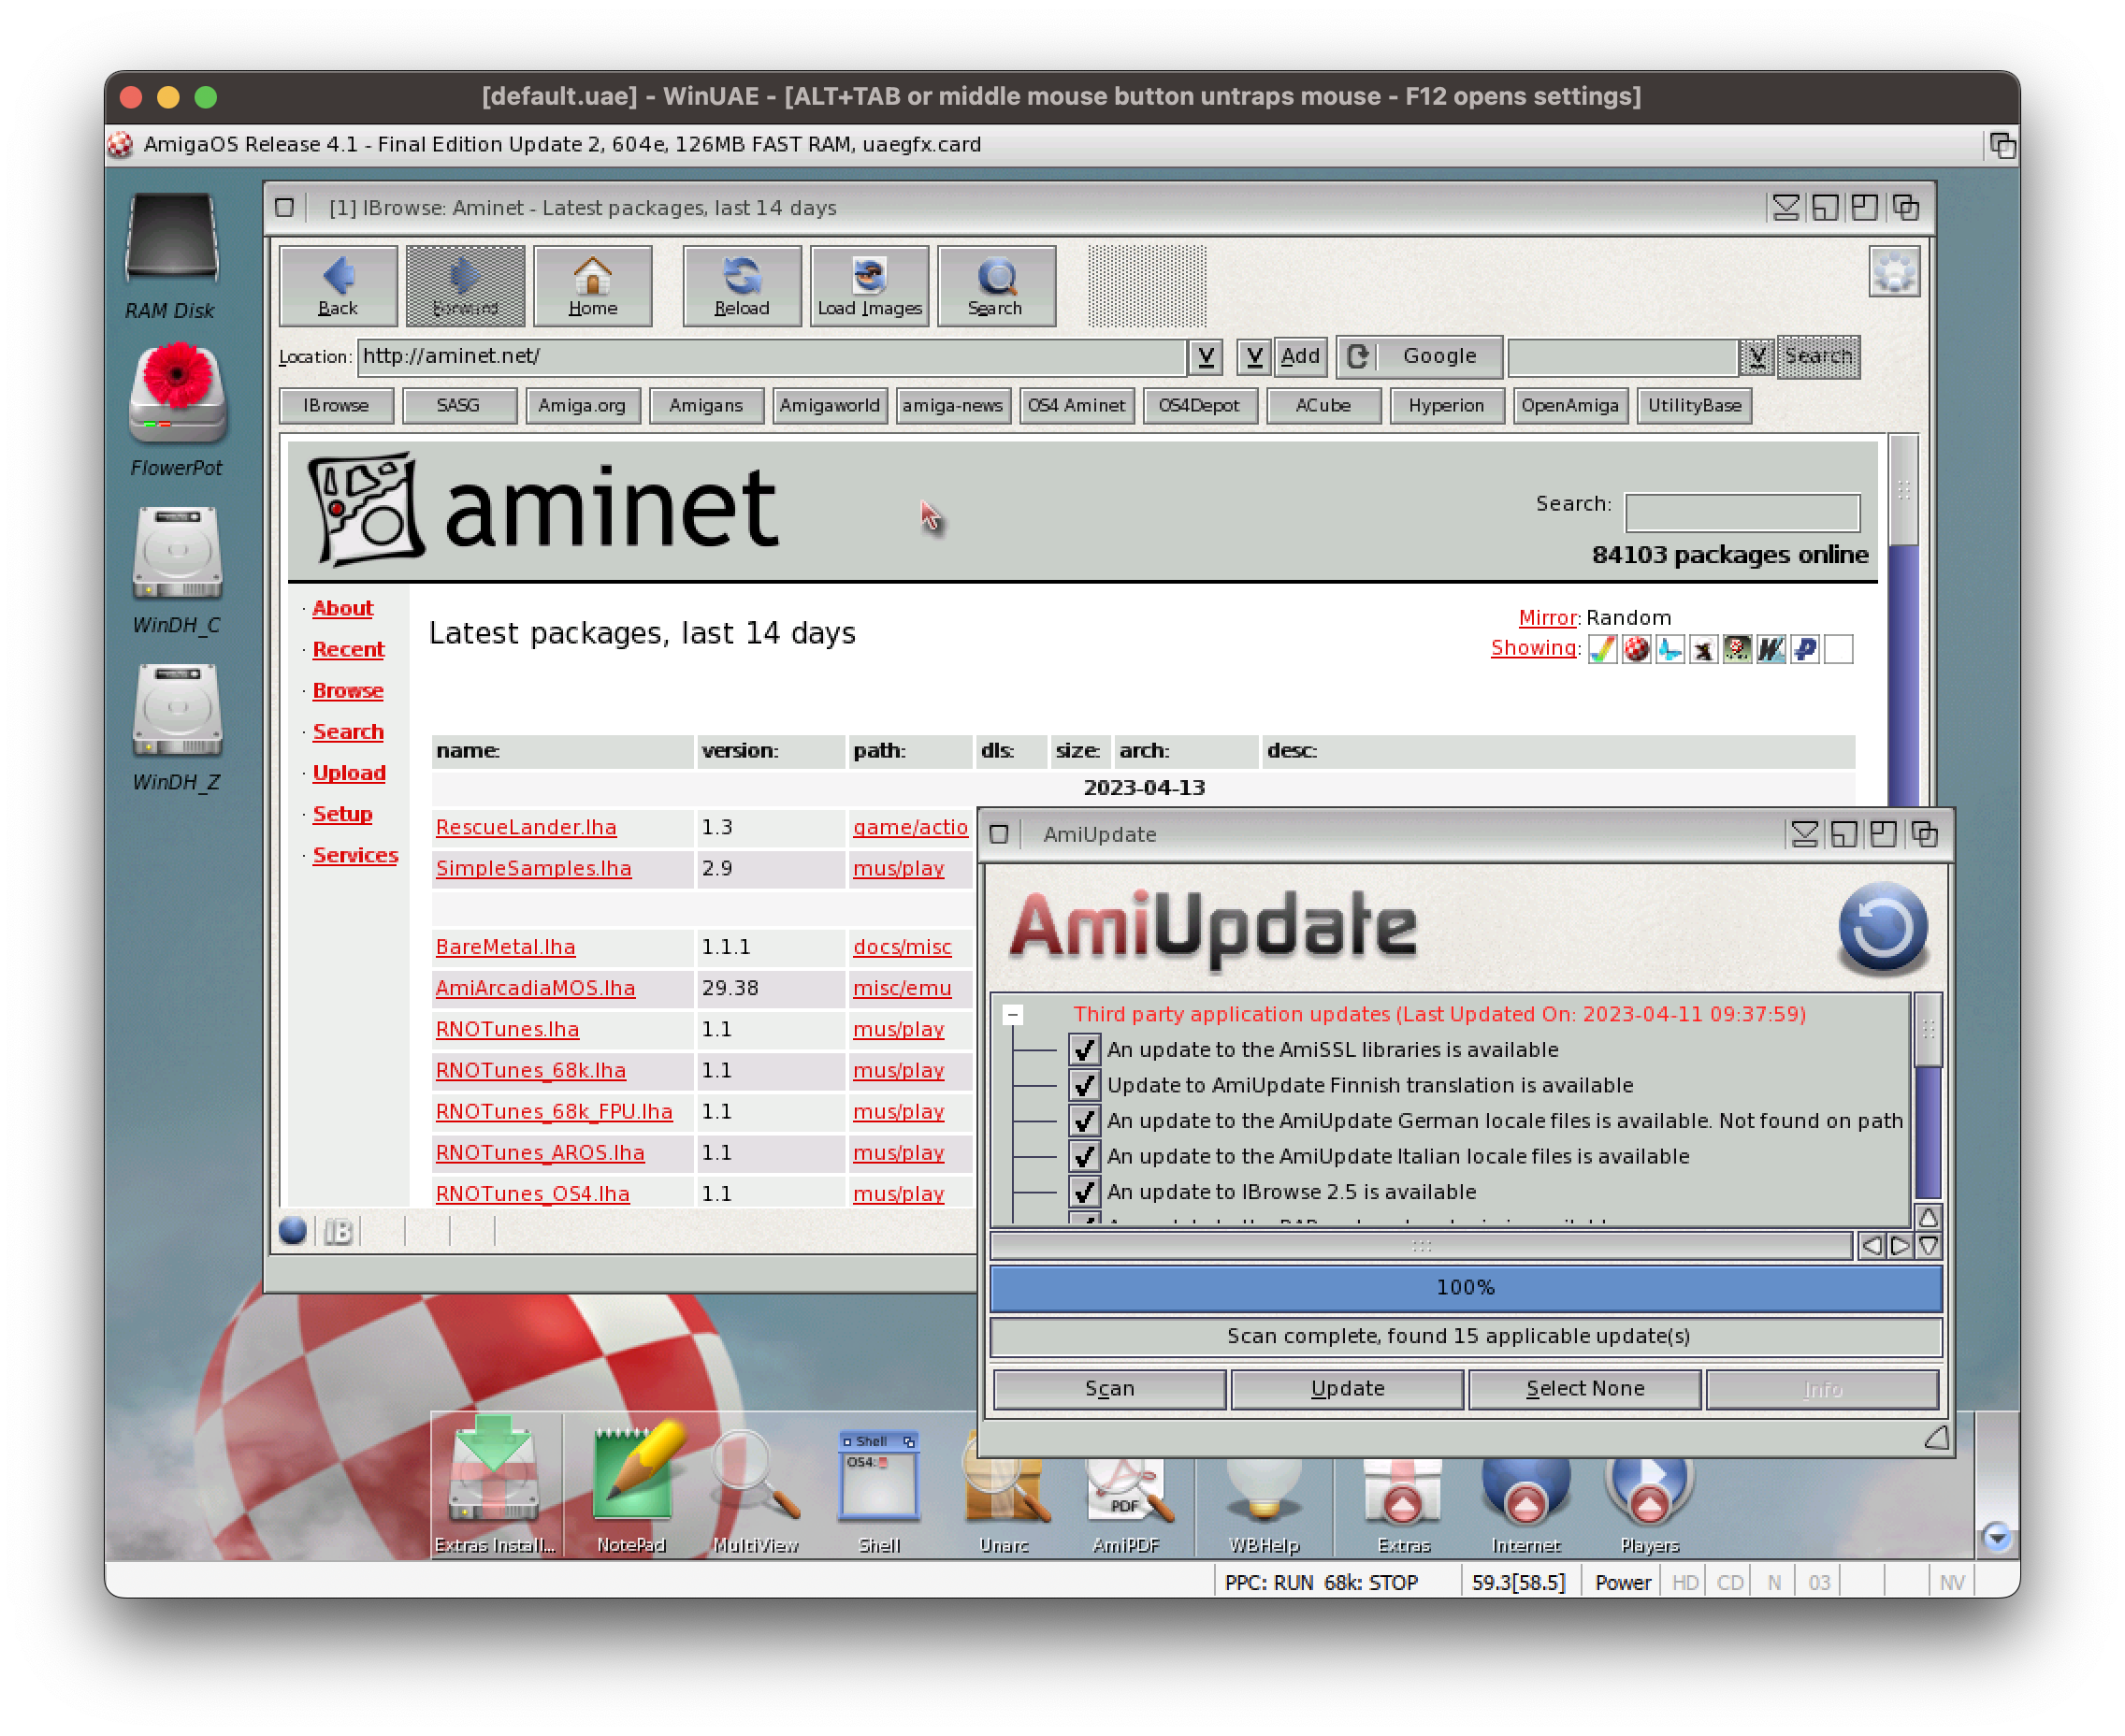2125x1736 pixels.
Task: Click the AmiUpdate blue refresh logo icon
Action: pos(1883,928)
